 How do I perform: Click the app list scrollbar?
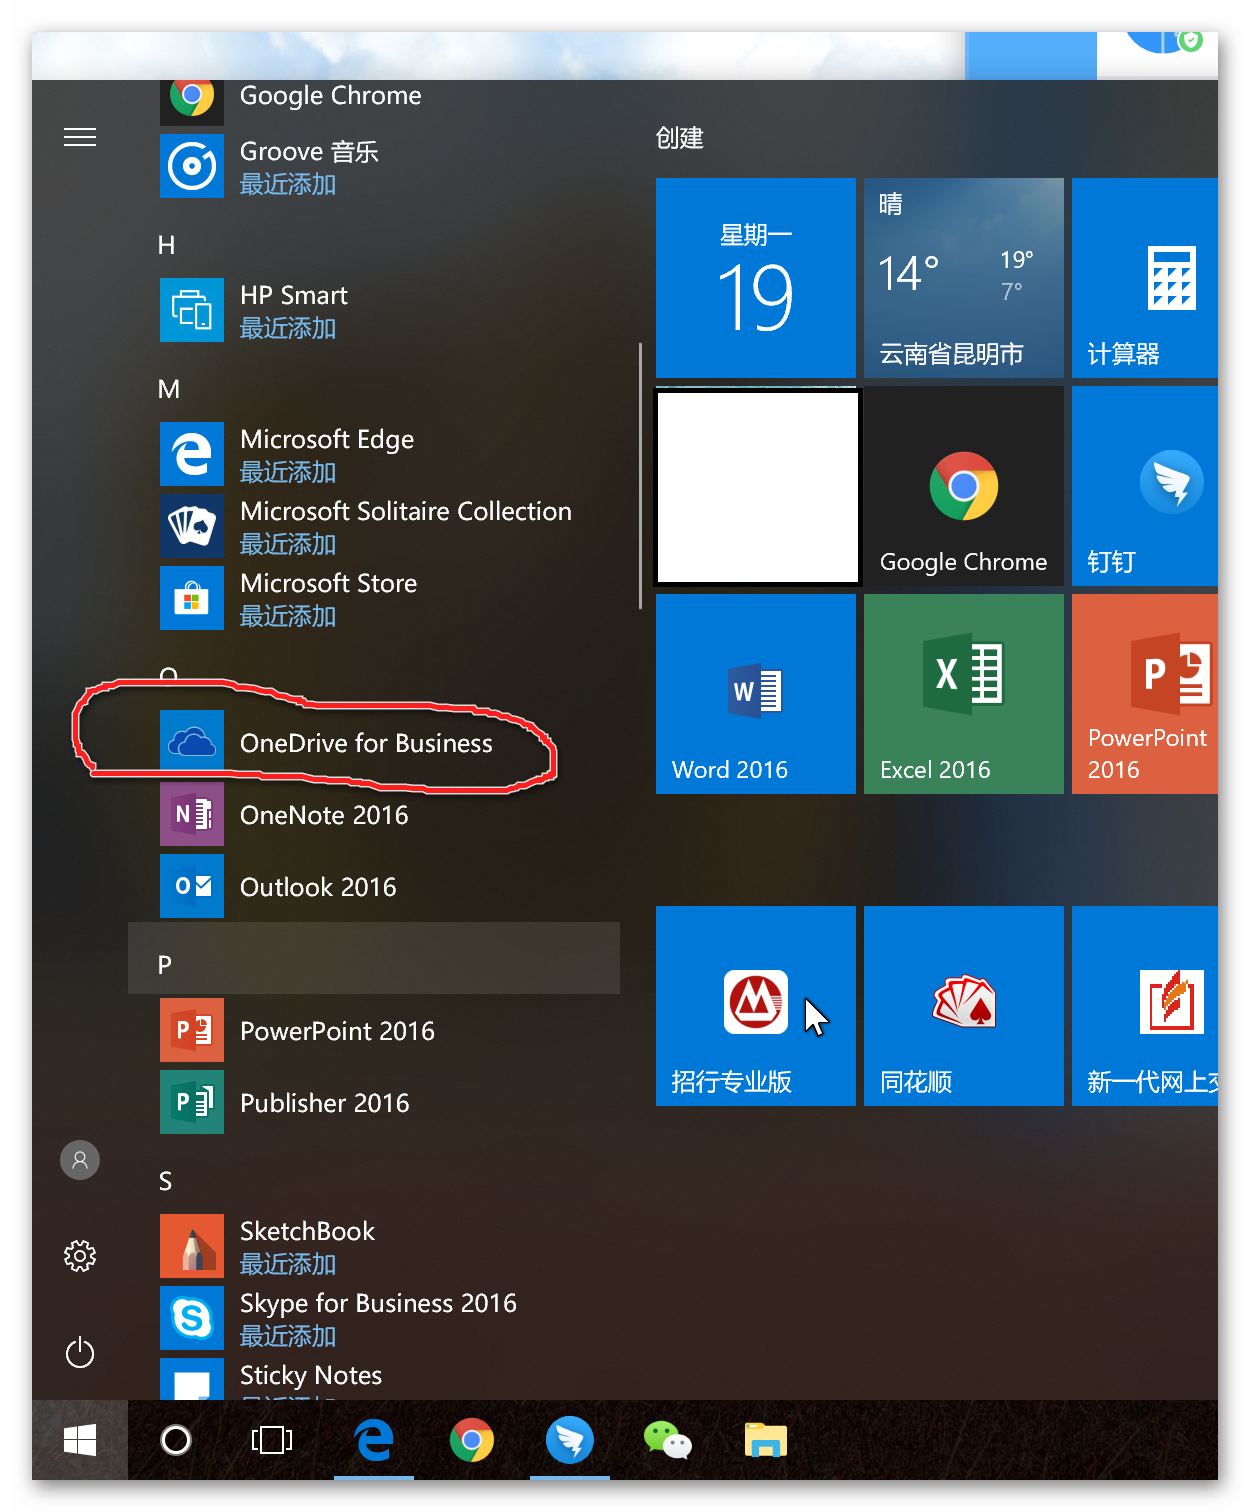(640, 476)
